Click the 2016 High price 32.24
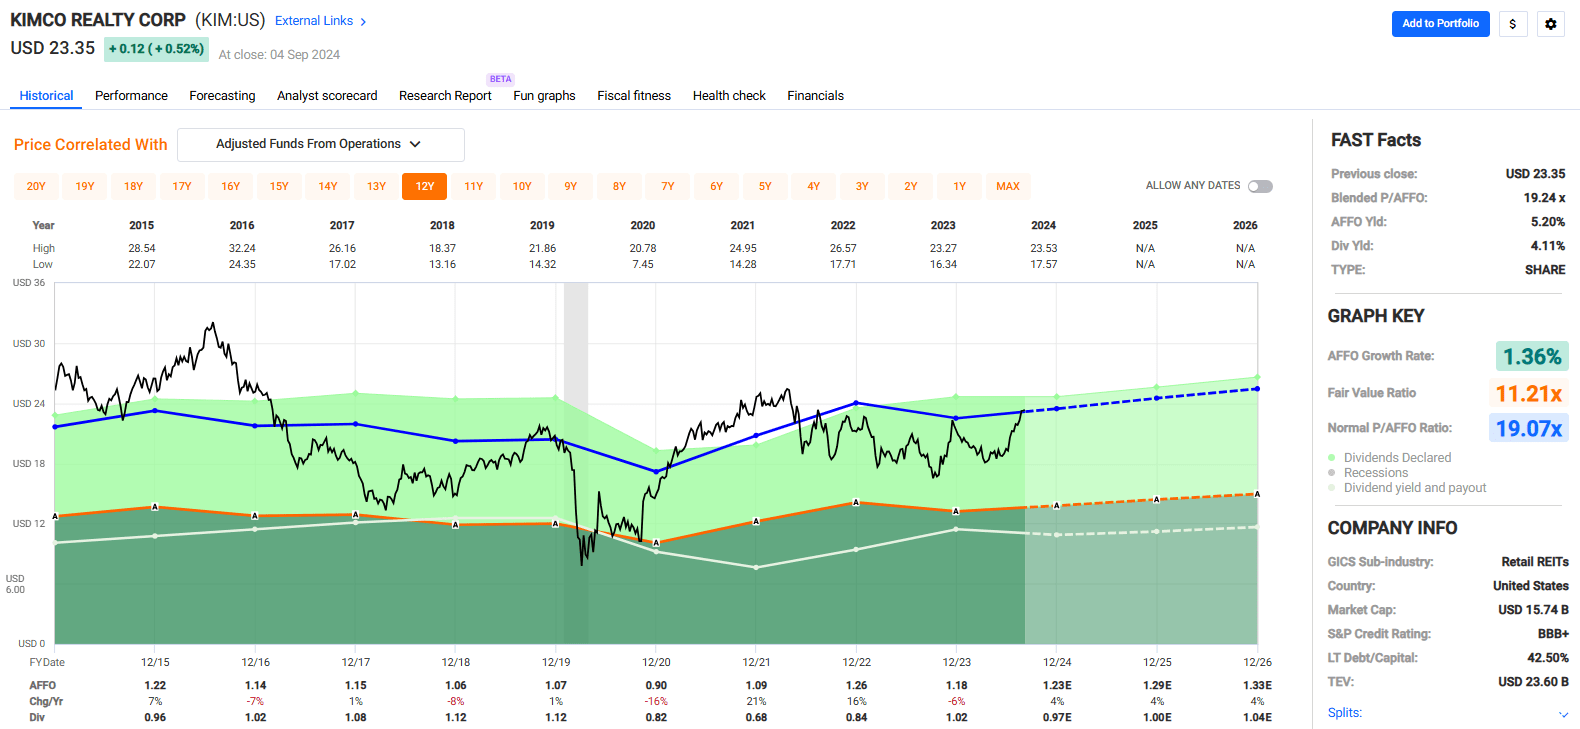This screenshot has width=1580, height=729. [242, 248]
